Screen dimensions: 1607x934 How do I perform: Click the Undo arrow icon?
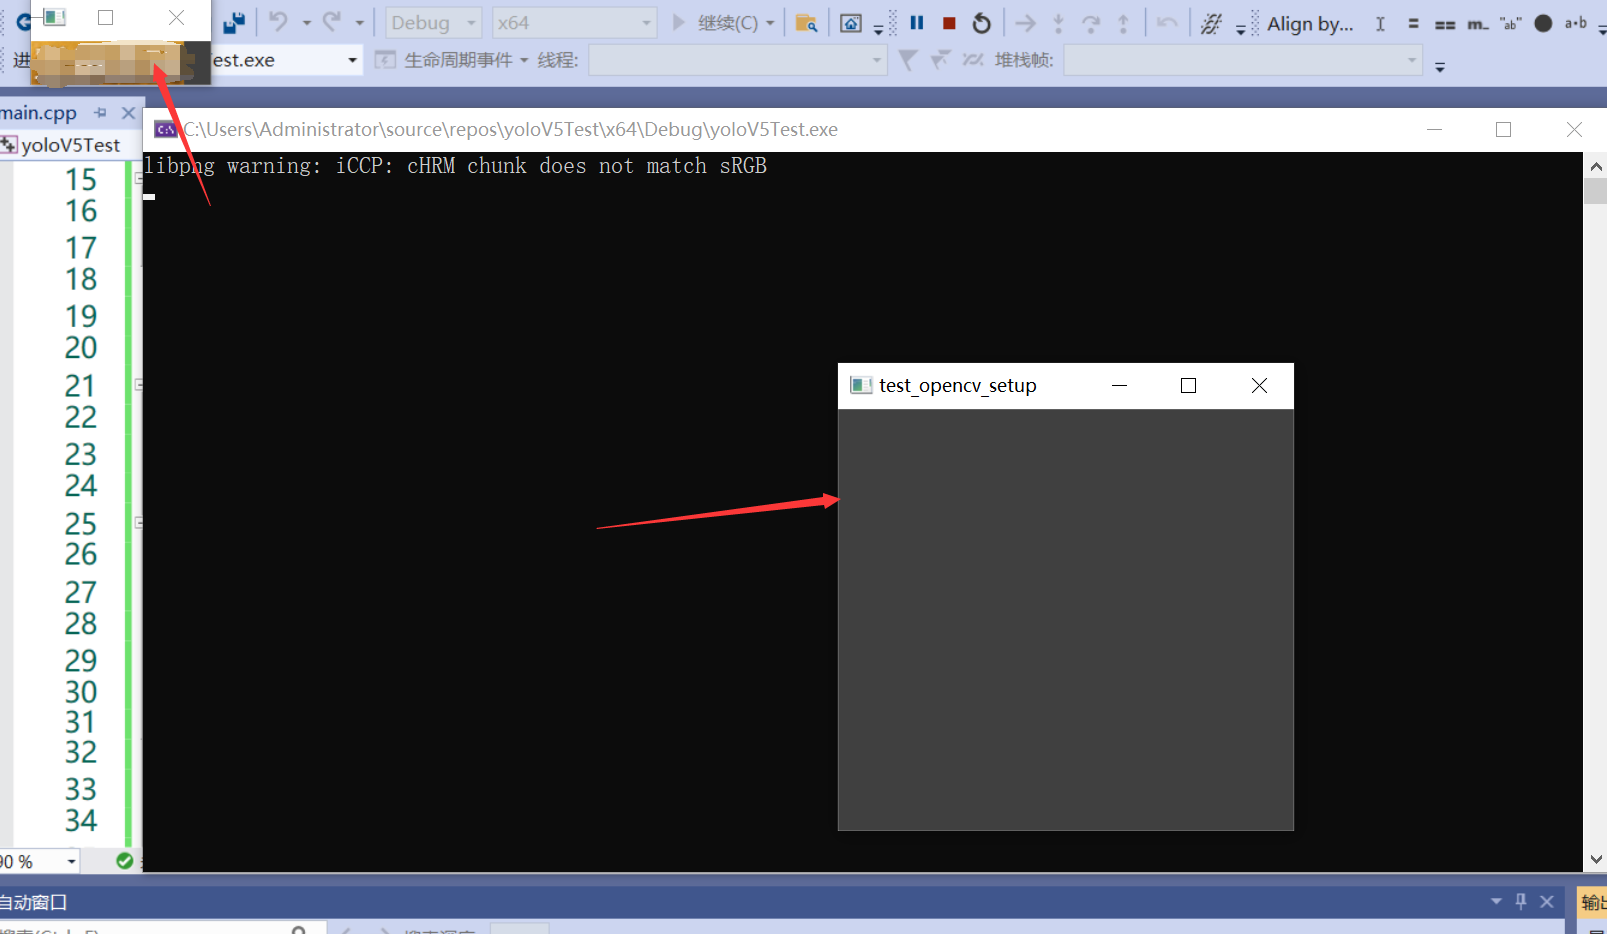(x=279, y=22)
